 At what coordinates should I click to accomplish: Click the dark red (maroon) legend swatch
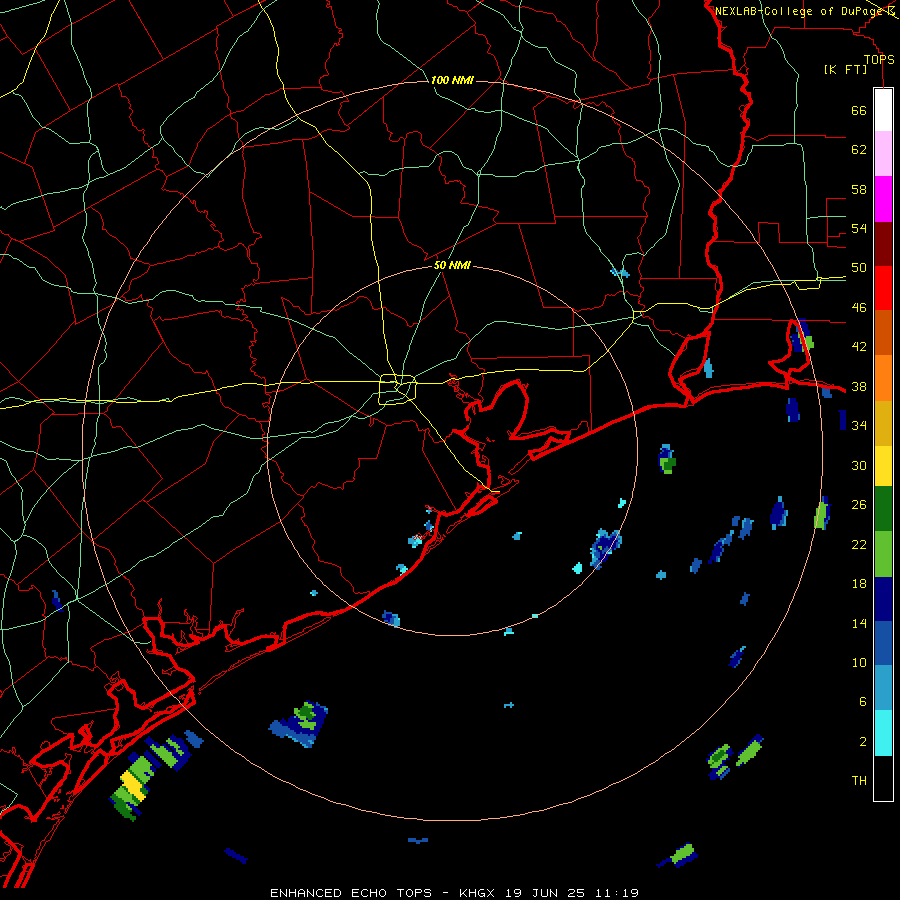pyautogui.click(x=883, y=244)
